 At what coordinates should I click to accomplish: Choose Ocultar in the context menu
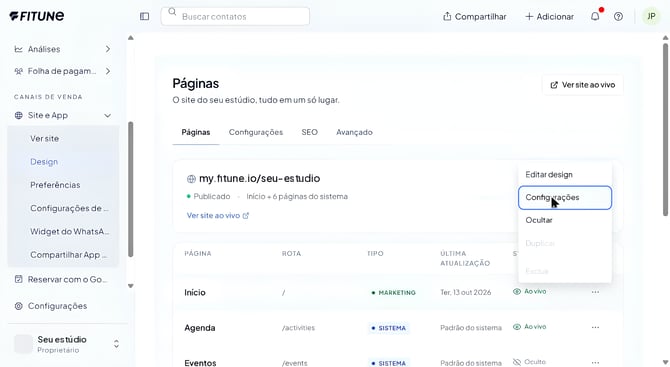coord(565,220)
